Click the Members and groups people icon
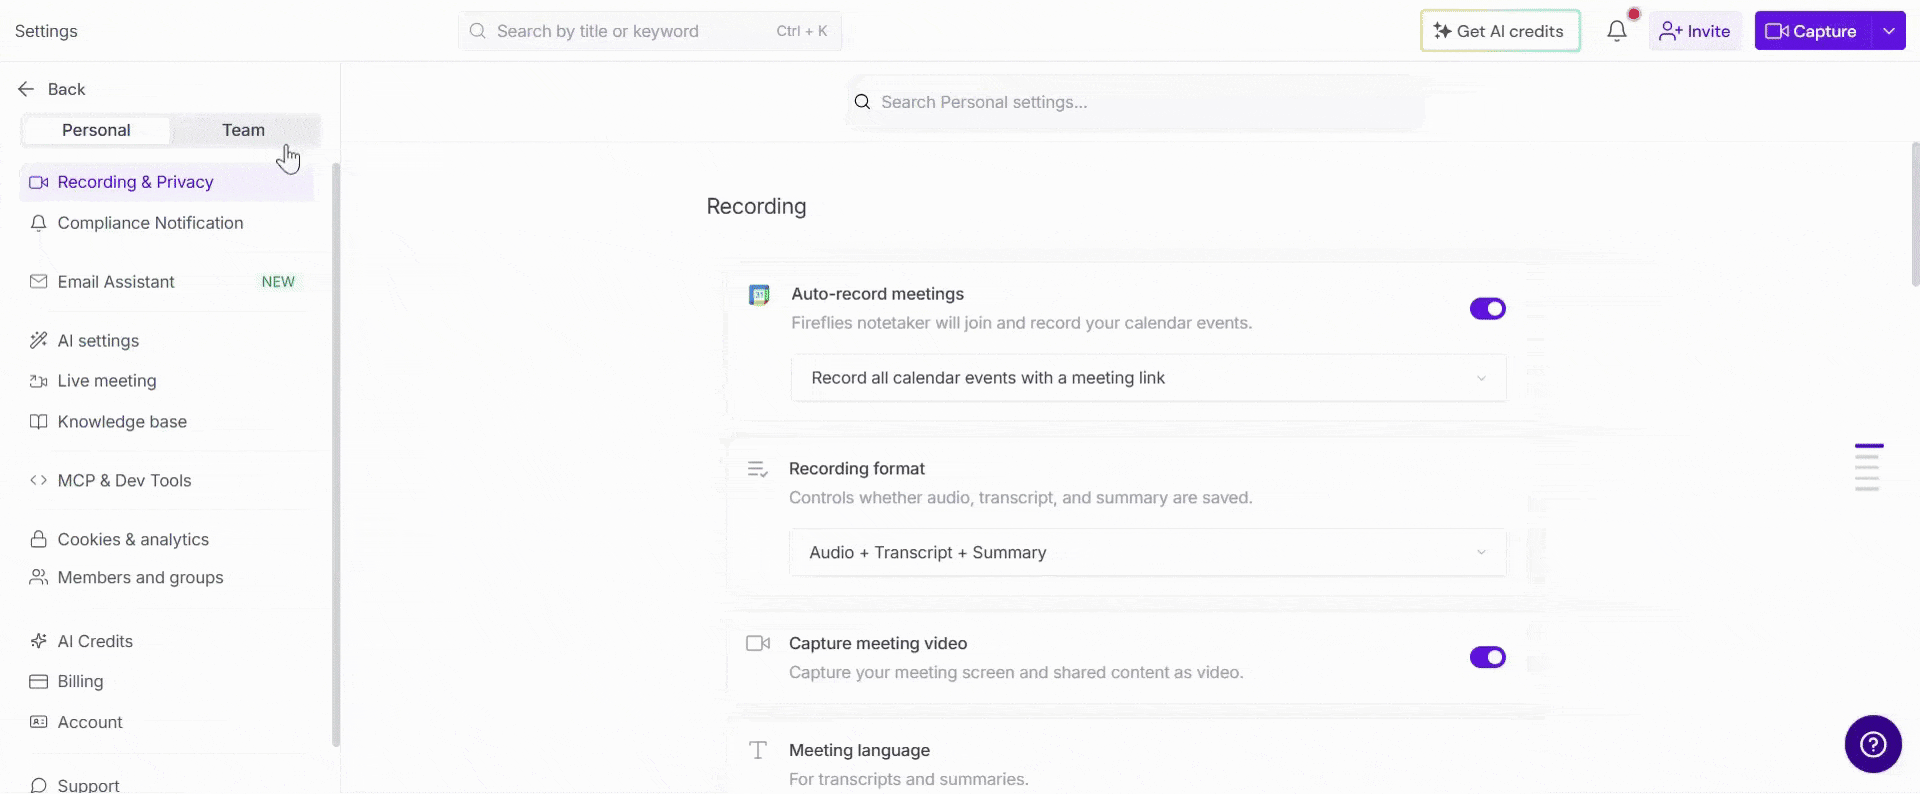The image size is (1920, 794). [39, 578]
